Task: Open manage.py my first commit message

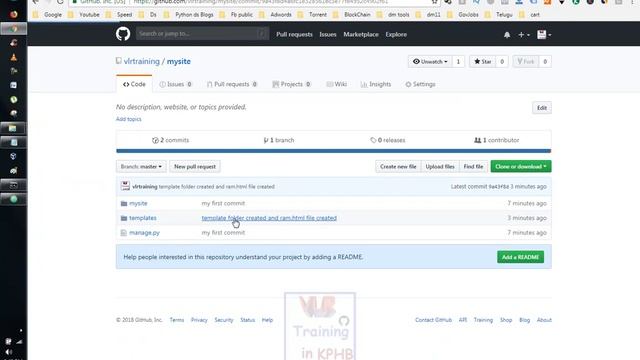Action: [223, 233]
